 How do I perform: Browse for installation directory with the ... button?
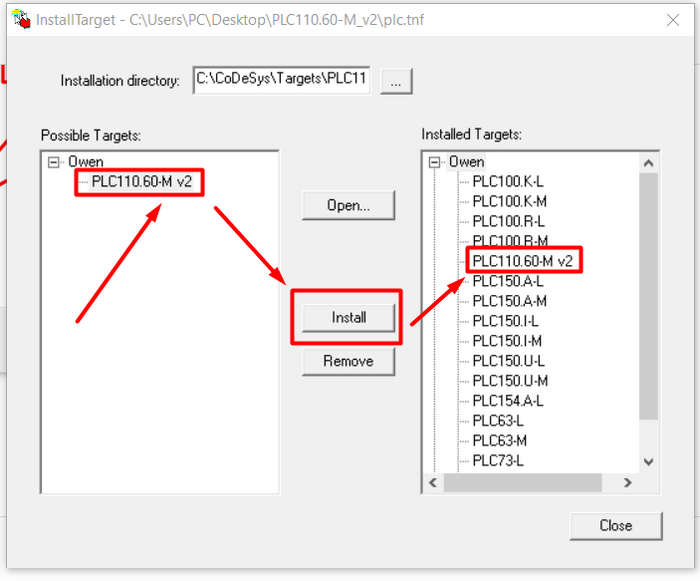coord(396,81)
